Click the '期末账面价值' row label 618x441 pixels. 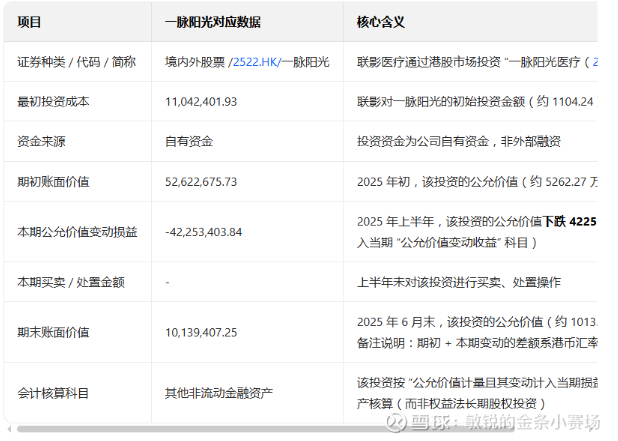click(53, 332)
